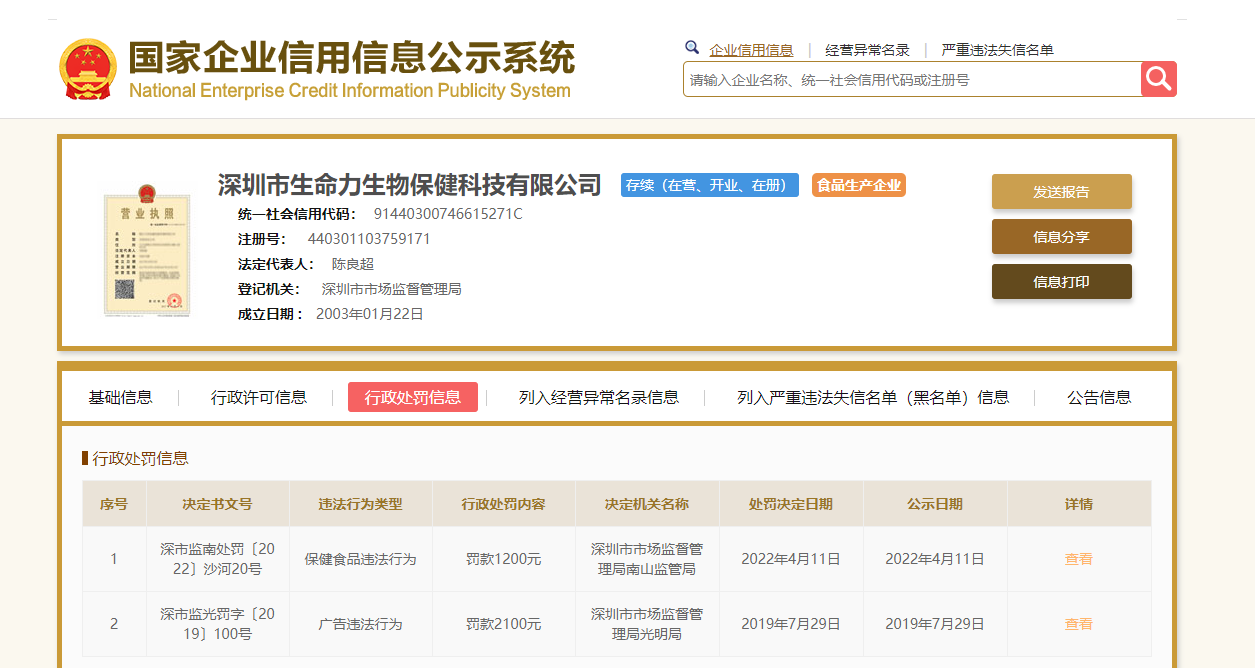Screen dimensions: 1255x668
Task: Click the company name 深圳市生命力生物保健科技有限公司
Action: [x=410, y=185]
